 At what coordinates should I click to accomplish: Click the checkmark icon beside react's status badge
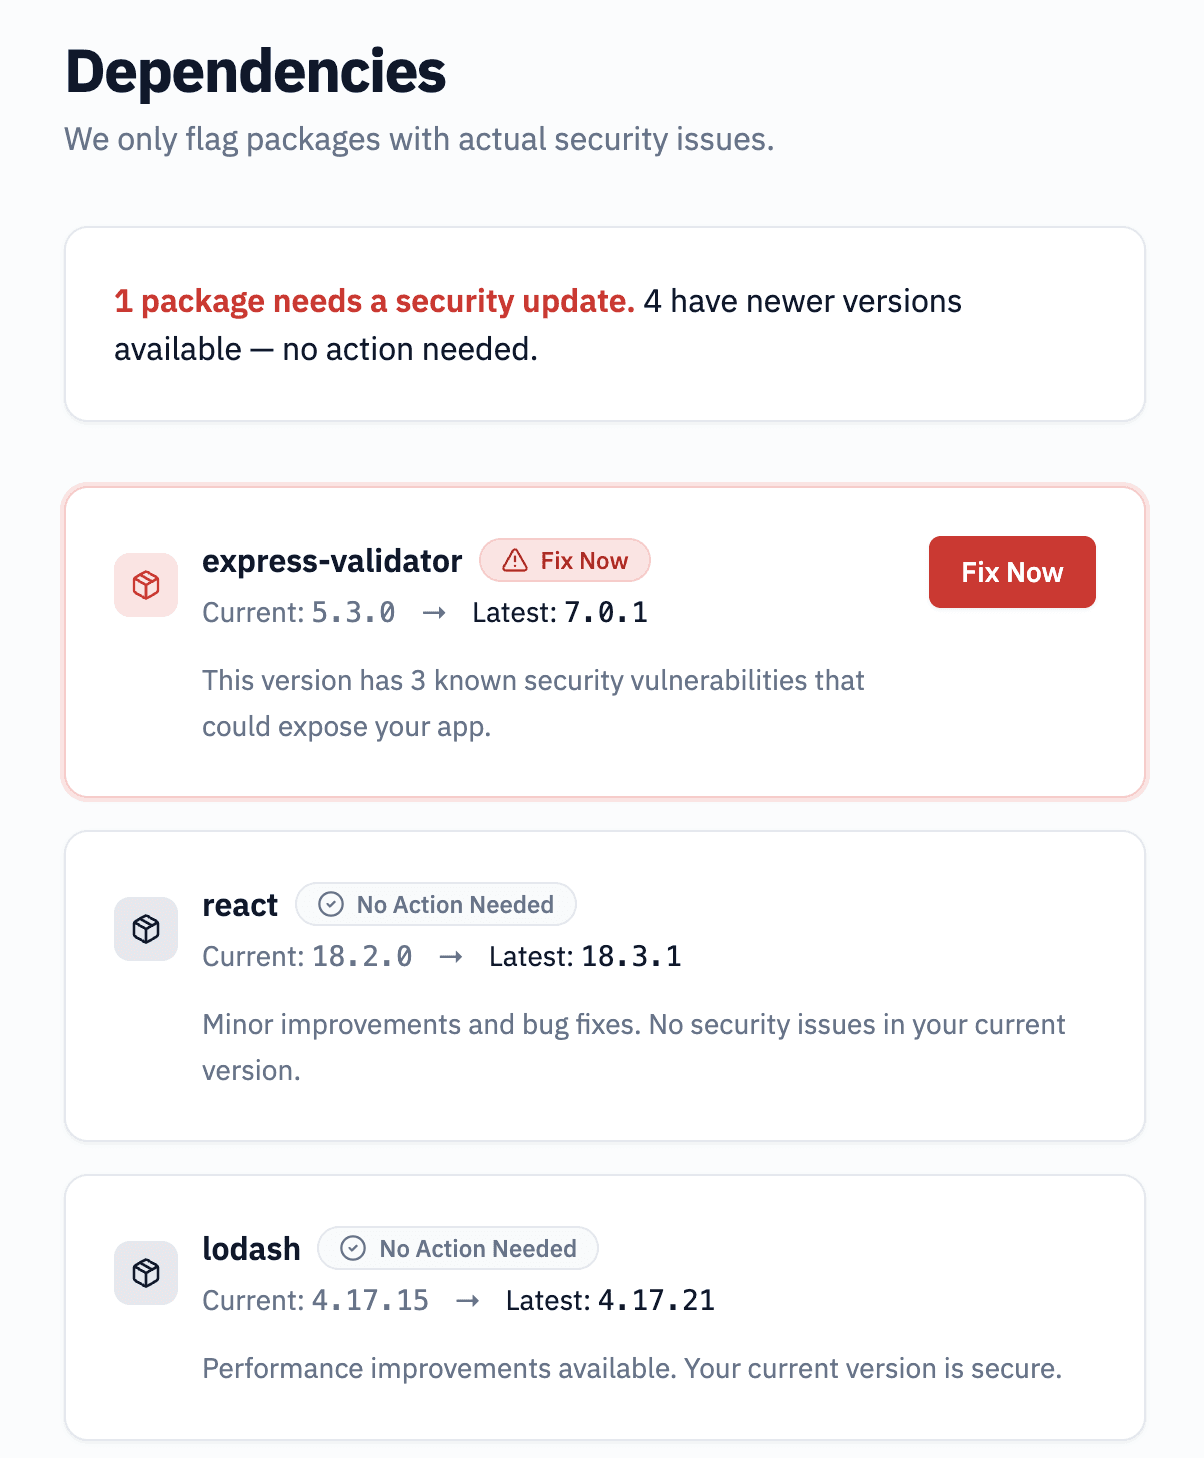coord(331,904)
